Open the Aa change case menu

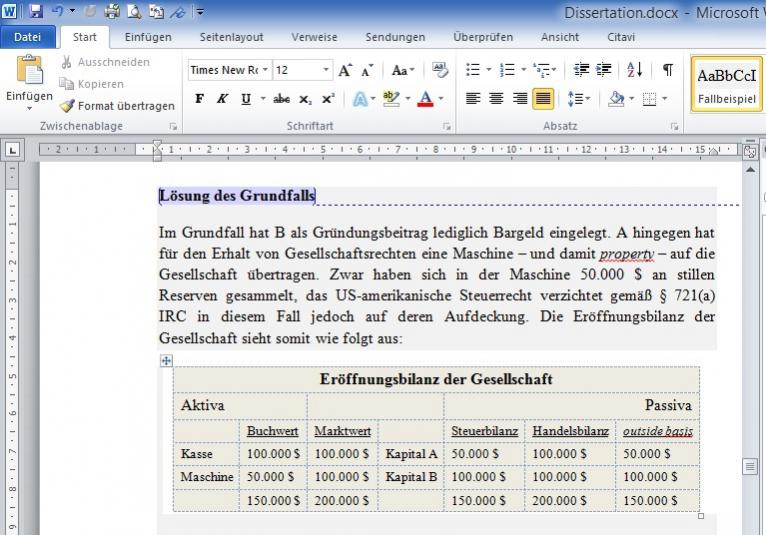[x=403, y=70]
